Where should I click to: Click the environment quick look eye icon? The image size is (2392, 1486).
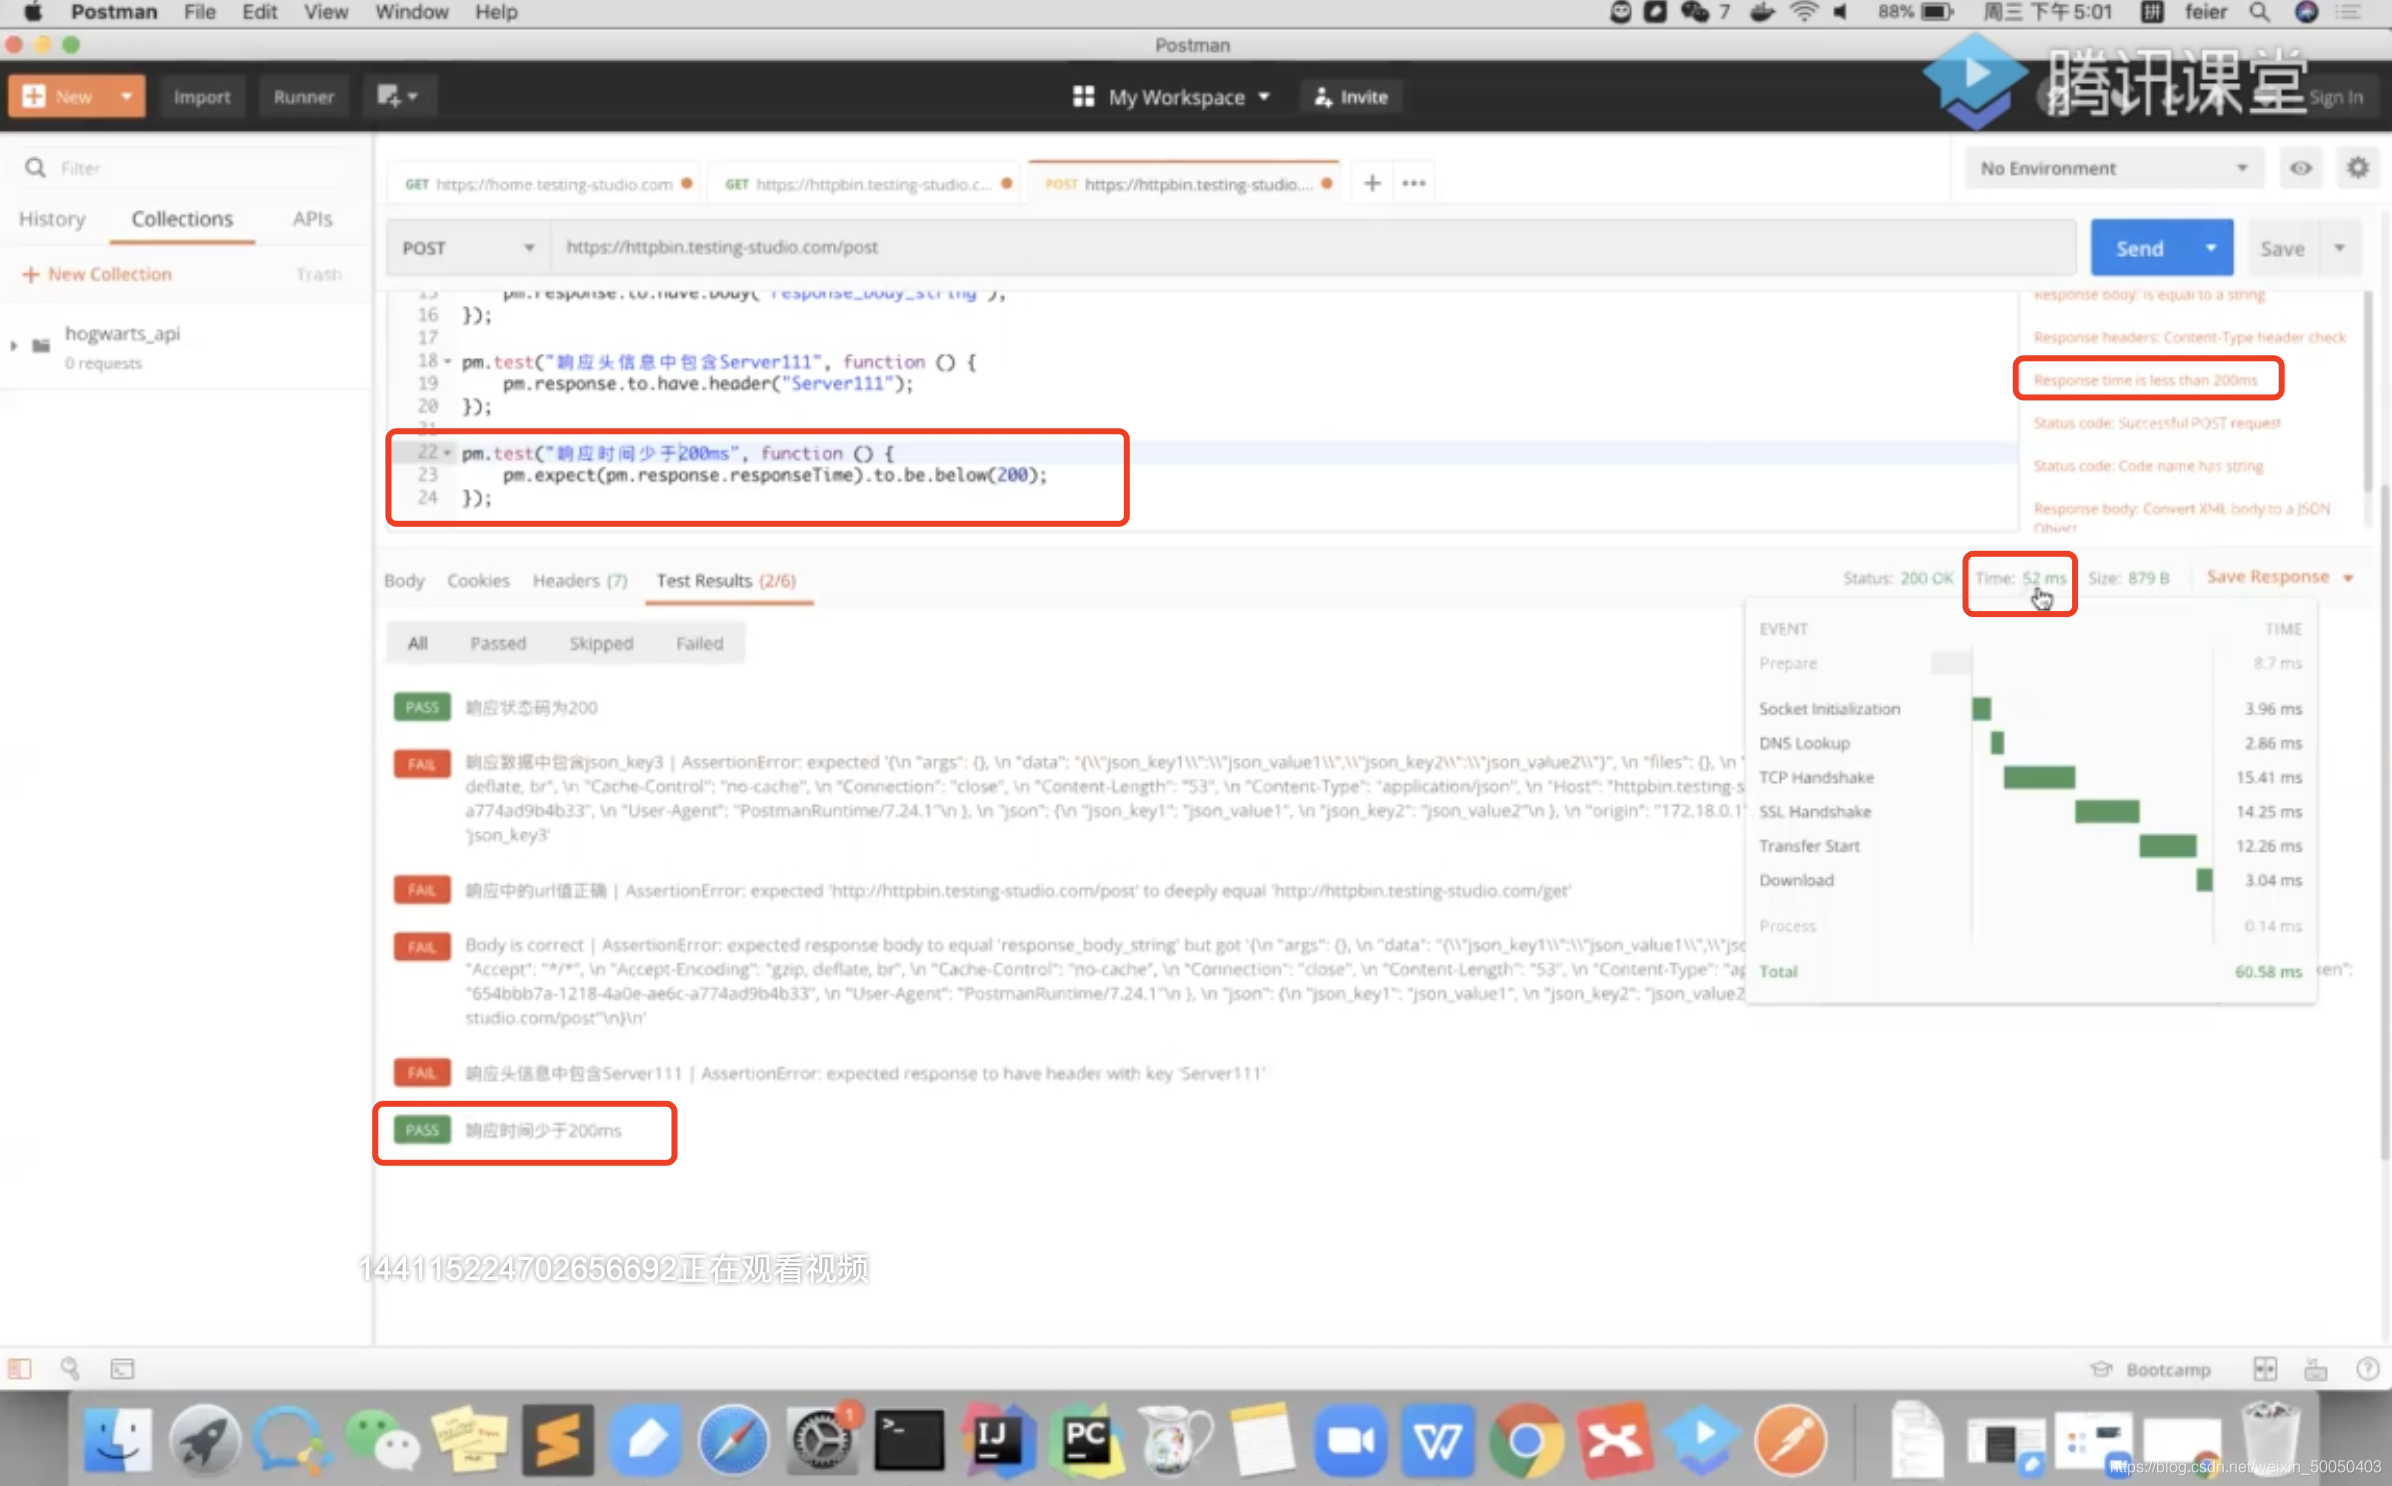tap(2300, 168)
